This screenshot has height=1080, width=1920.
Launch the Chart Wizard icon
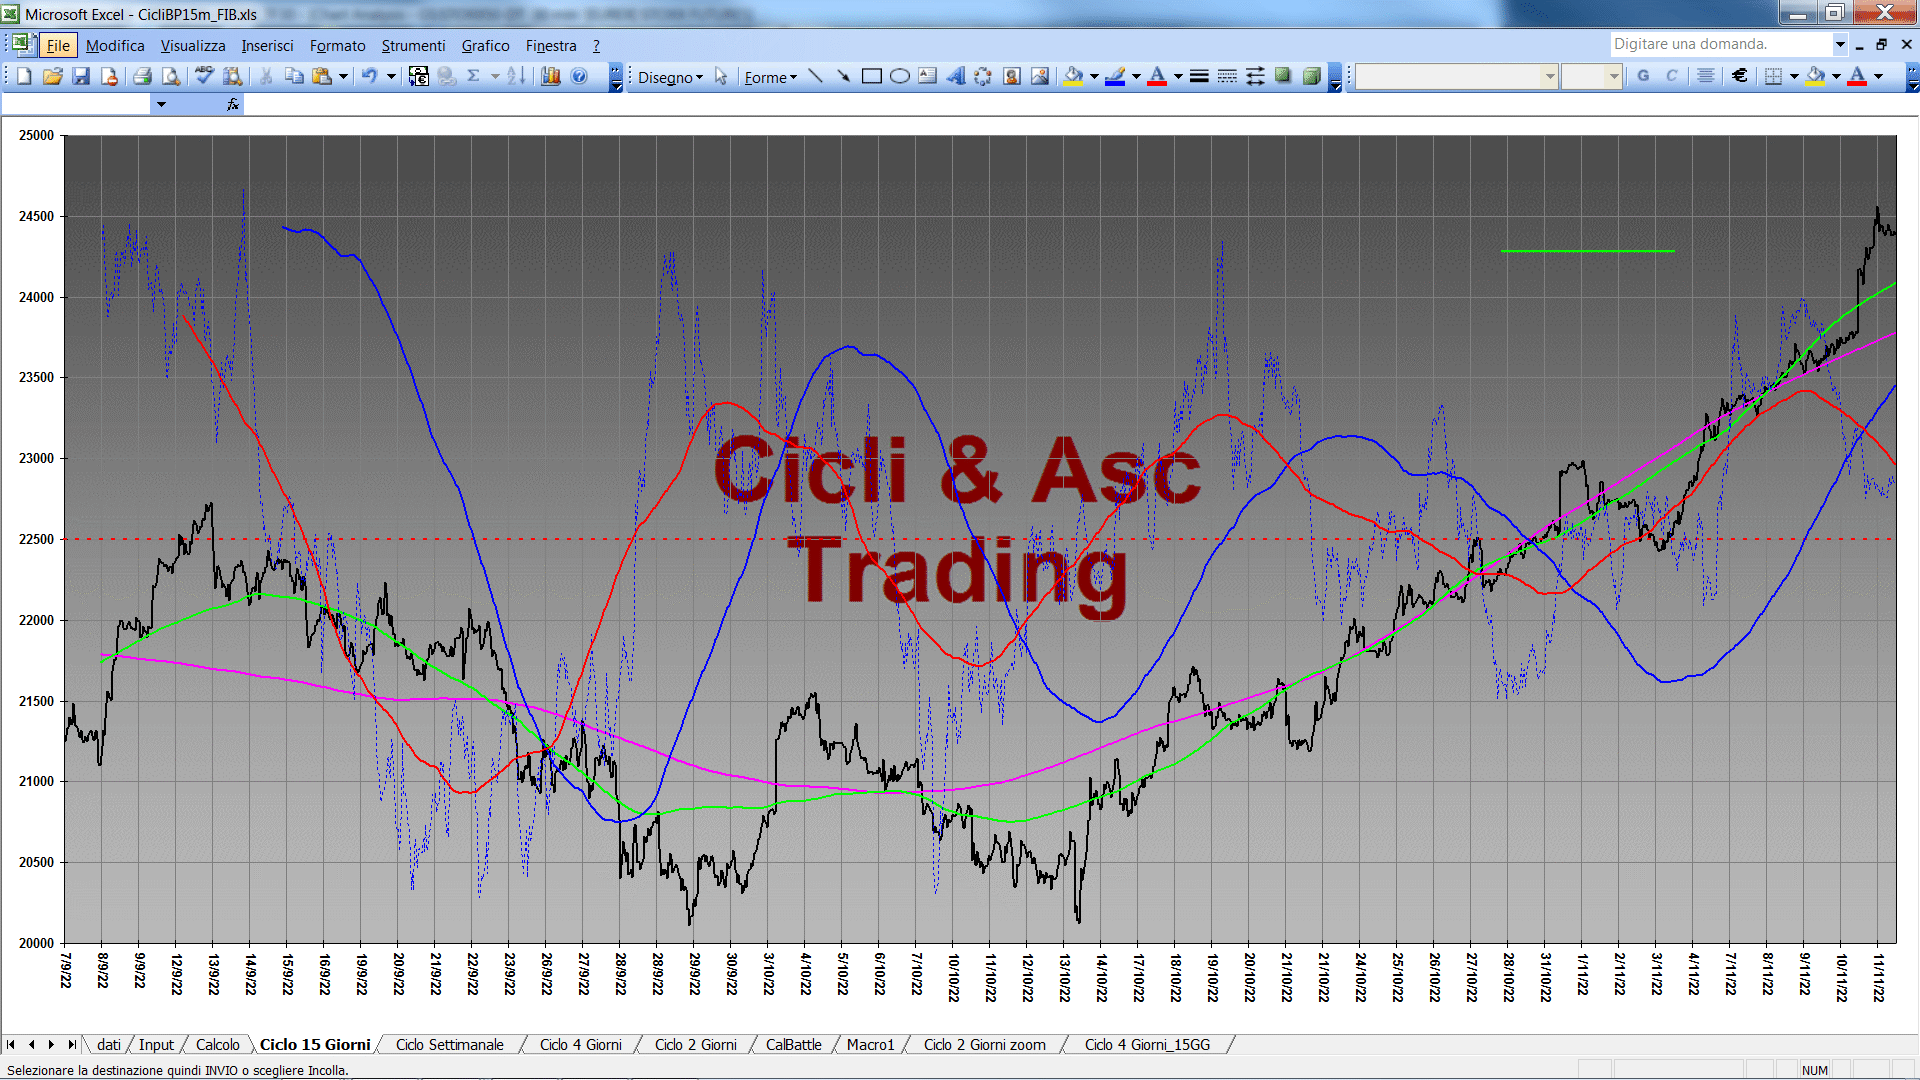550,76
